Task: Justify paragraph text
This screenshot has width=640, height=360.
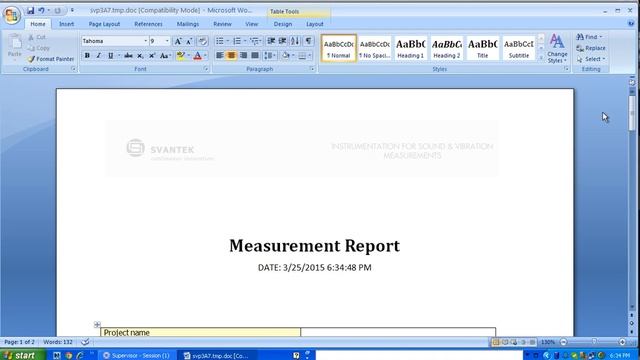Action: pyautogui.click(x=255, y=56)
